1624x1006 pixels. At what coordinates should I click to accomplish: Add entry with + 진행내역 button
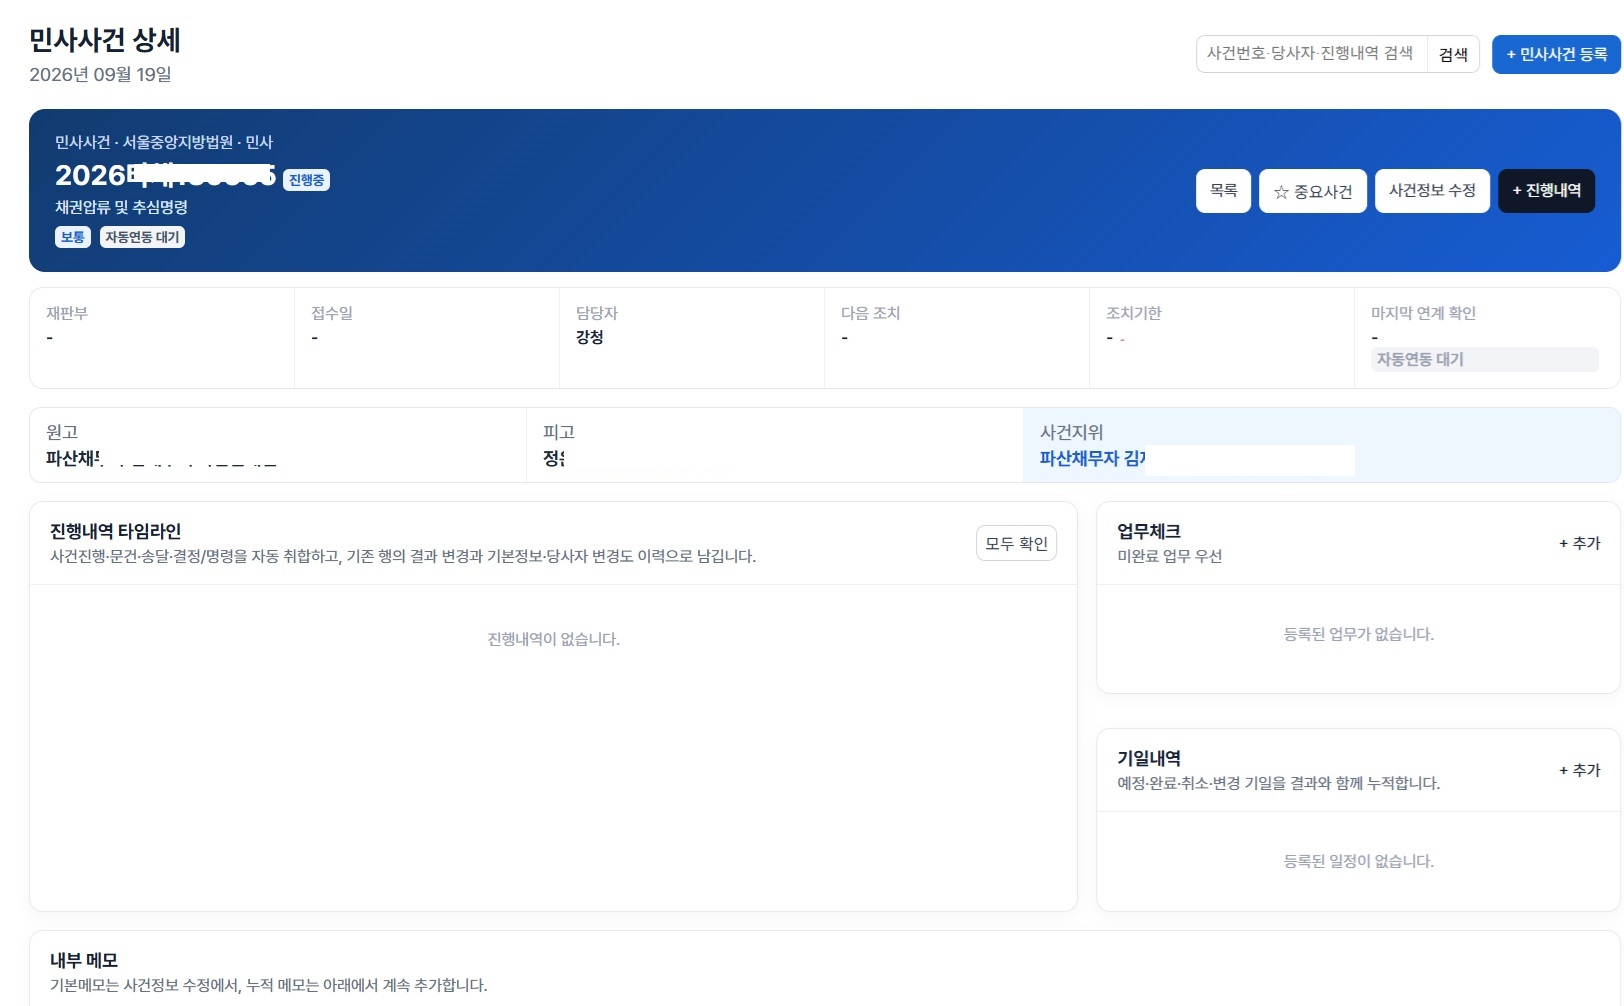pyautogui.click(x=1546, y=191)
